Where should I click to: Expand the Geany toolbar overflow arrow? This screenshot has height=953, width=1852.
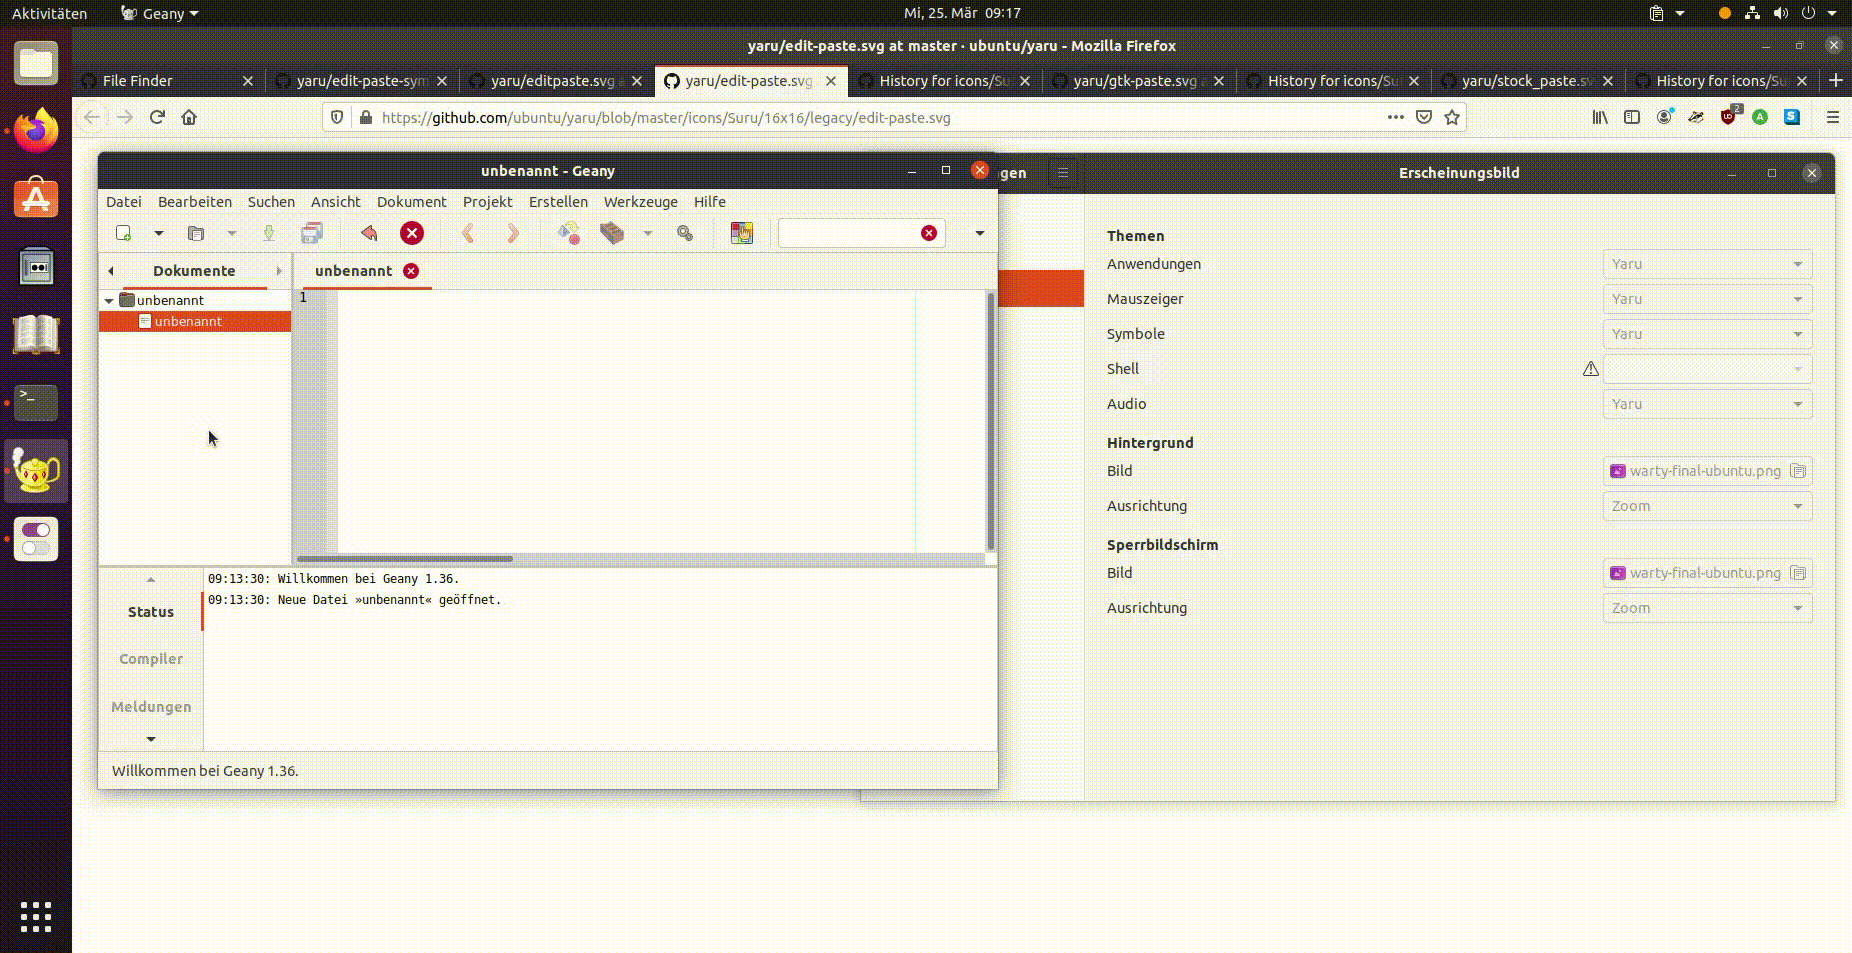tap(979, 233)
